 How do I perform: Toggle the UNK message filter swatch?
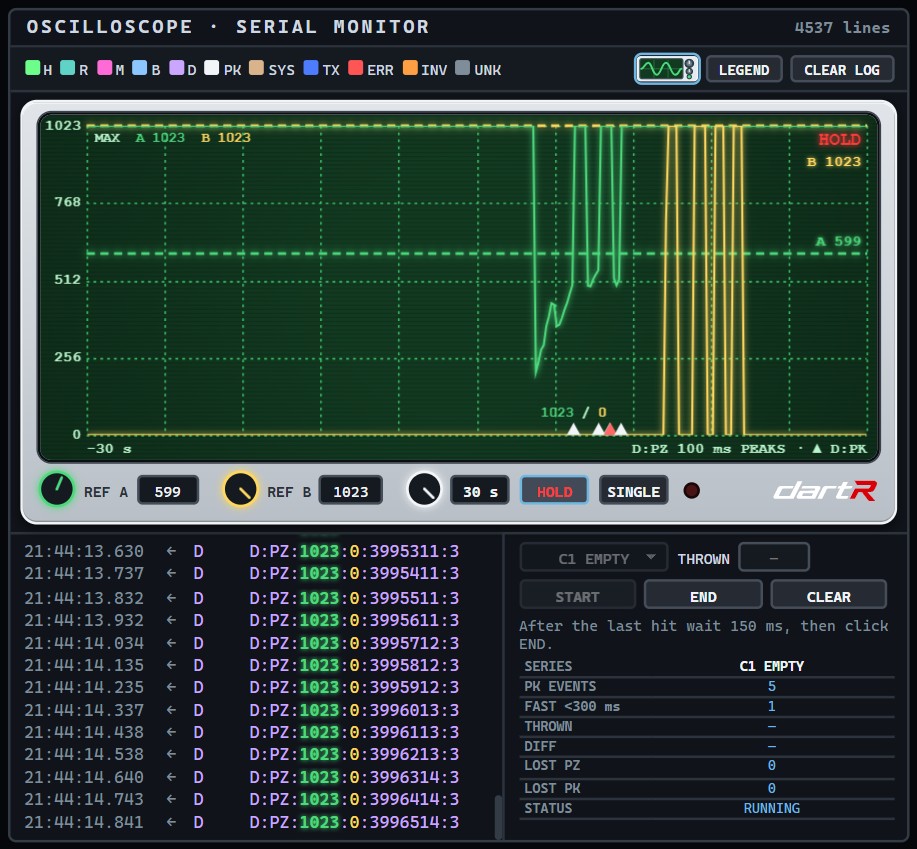pos(463,68)
